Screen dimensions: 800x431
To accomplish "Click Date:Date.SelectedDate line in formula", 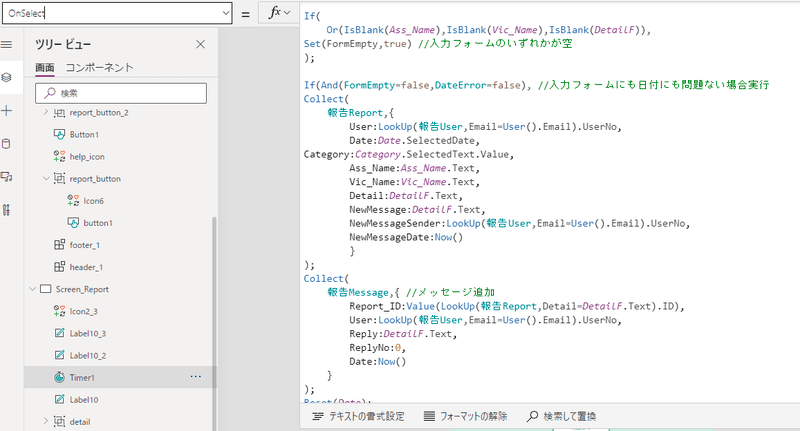I will pos(415,141).
